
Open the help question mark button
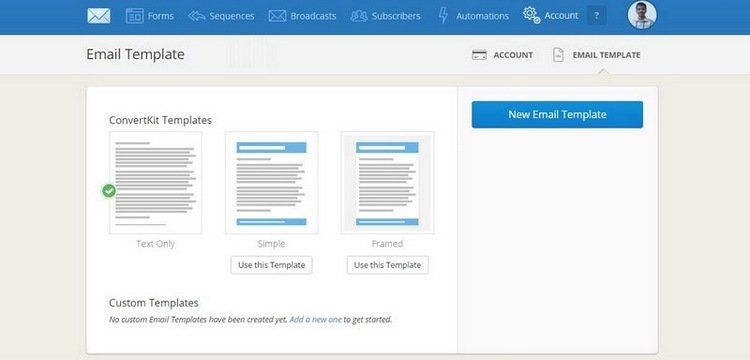(x=596, y=16)
